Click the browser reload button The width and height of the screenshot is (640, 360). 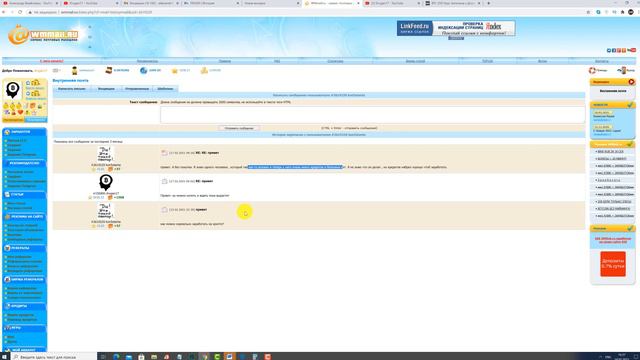pyautogui.click(x=20, y=12)
